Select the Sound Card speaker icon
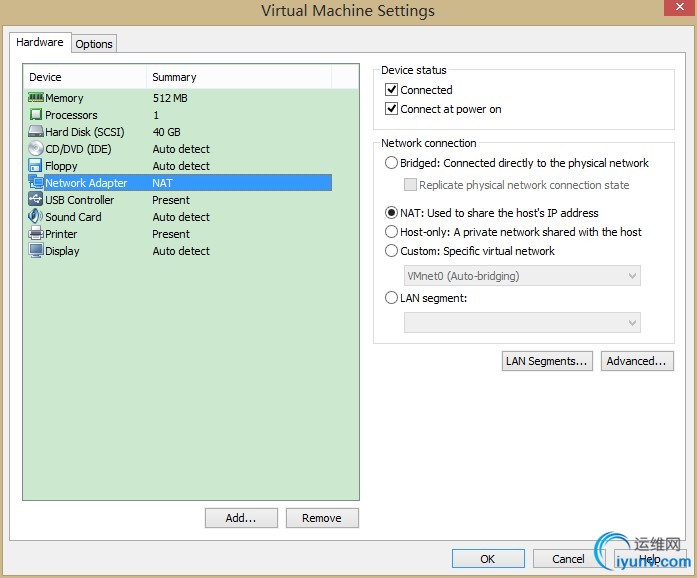This screenshot has height=578, width=697. click(36, 217)
